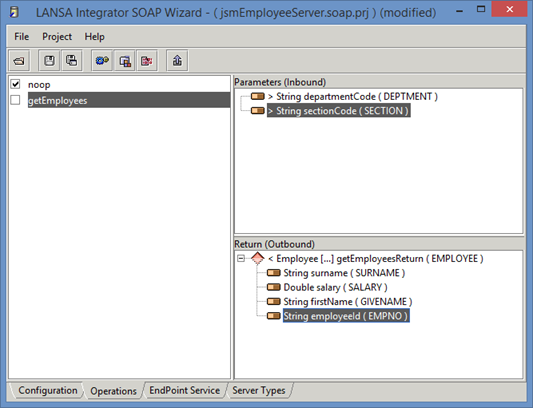This screenshot has height=408, width=533.
Task: Open the Help menu
Action: (x=94, y=37)
